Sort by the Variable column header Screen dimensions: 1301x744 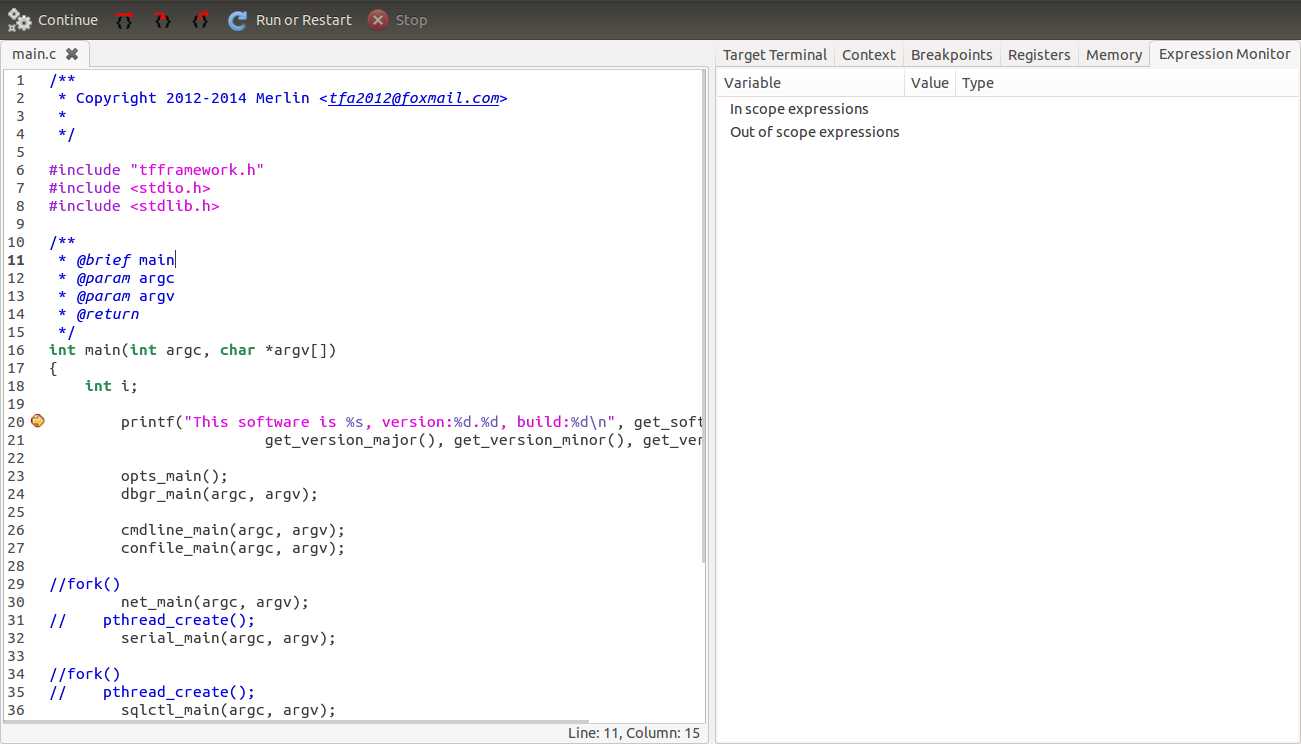(x=811, y=83)
